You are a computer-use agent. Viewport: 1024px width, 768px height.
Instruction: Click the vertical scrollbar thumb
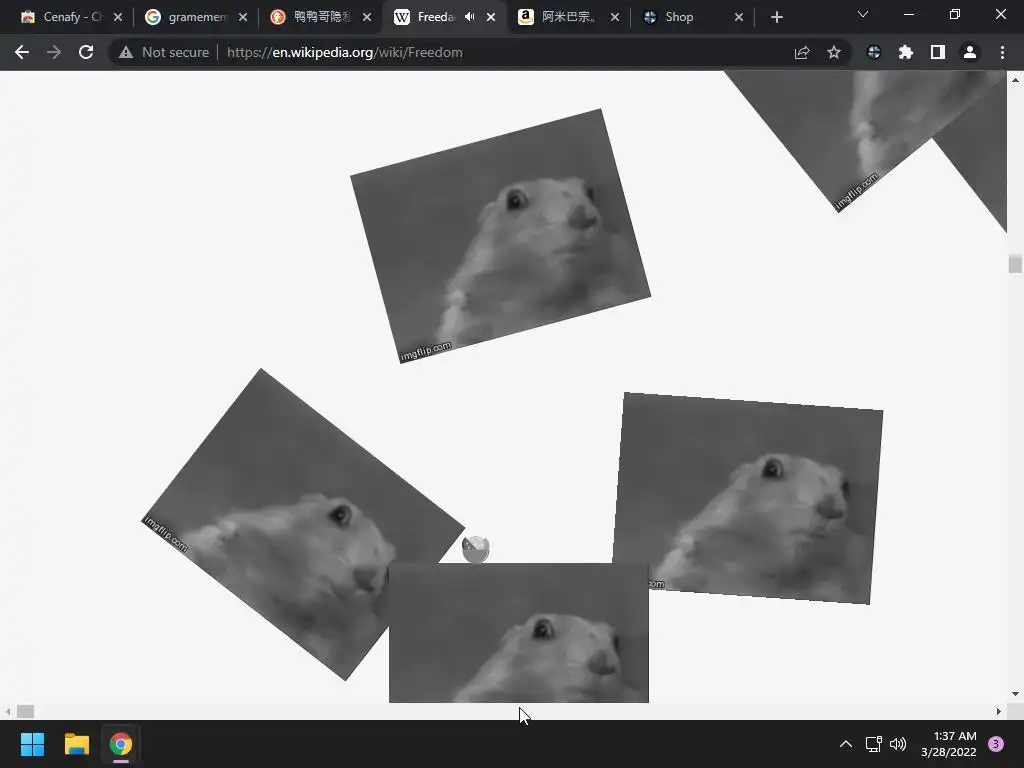click(1015, 264)
